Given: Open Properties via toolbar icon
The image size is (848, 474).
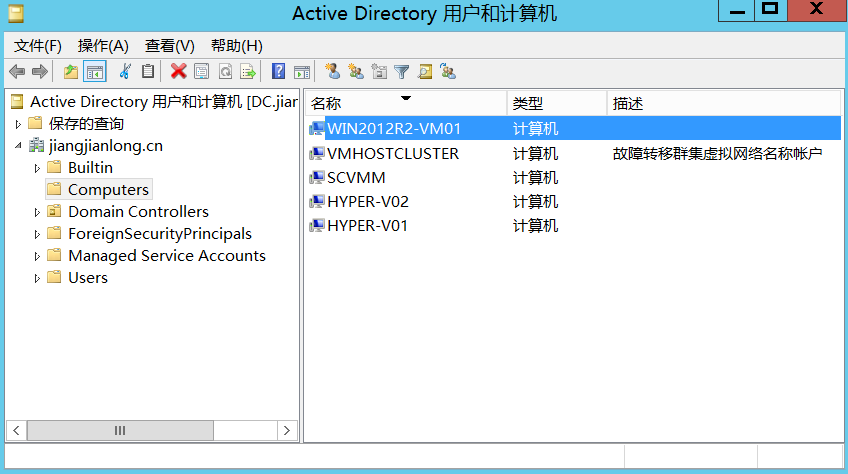Looking at the screenshot, I should pyautogui.click(x=202, y=71).
